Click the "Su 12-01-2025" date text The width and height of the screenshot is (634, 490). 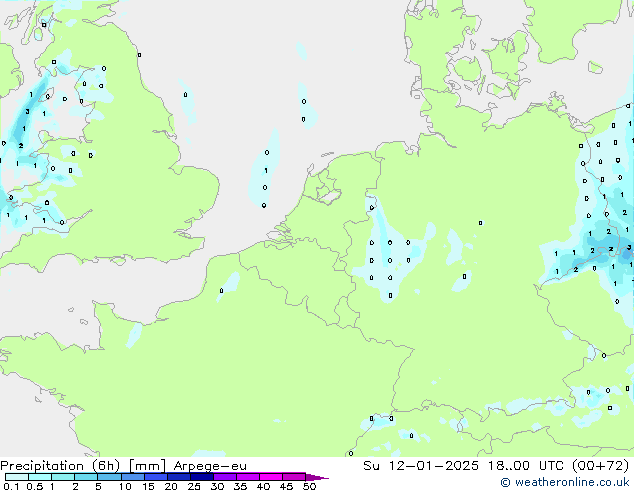(421, 466)
